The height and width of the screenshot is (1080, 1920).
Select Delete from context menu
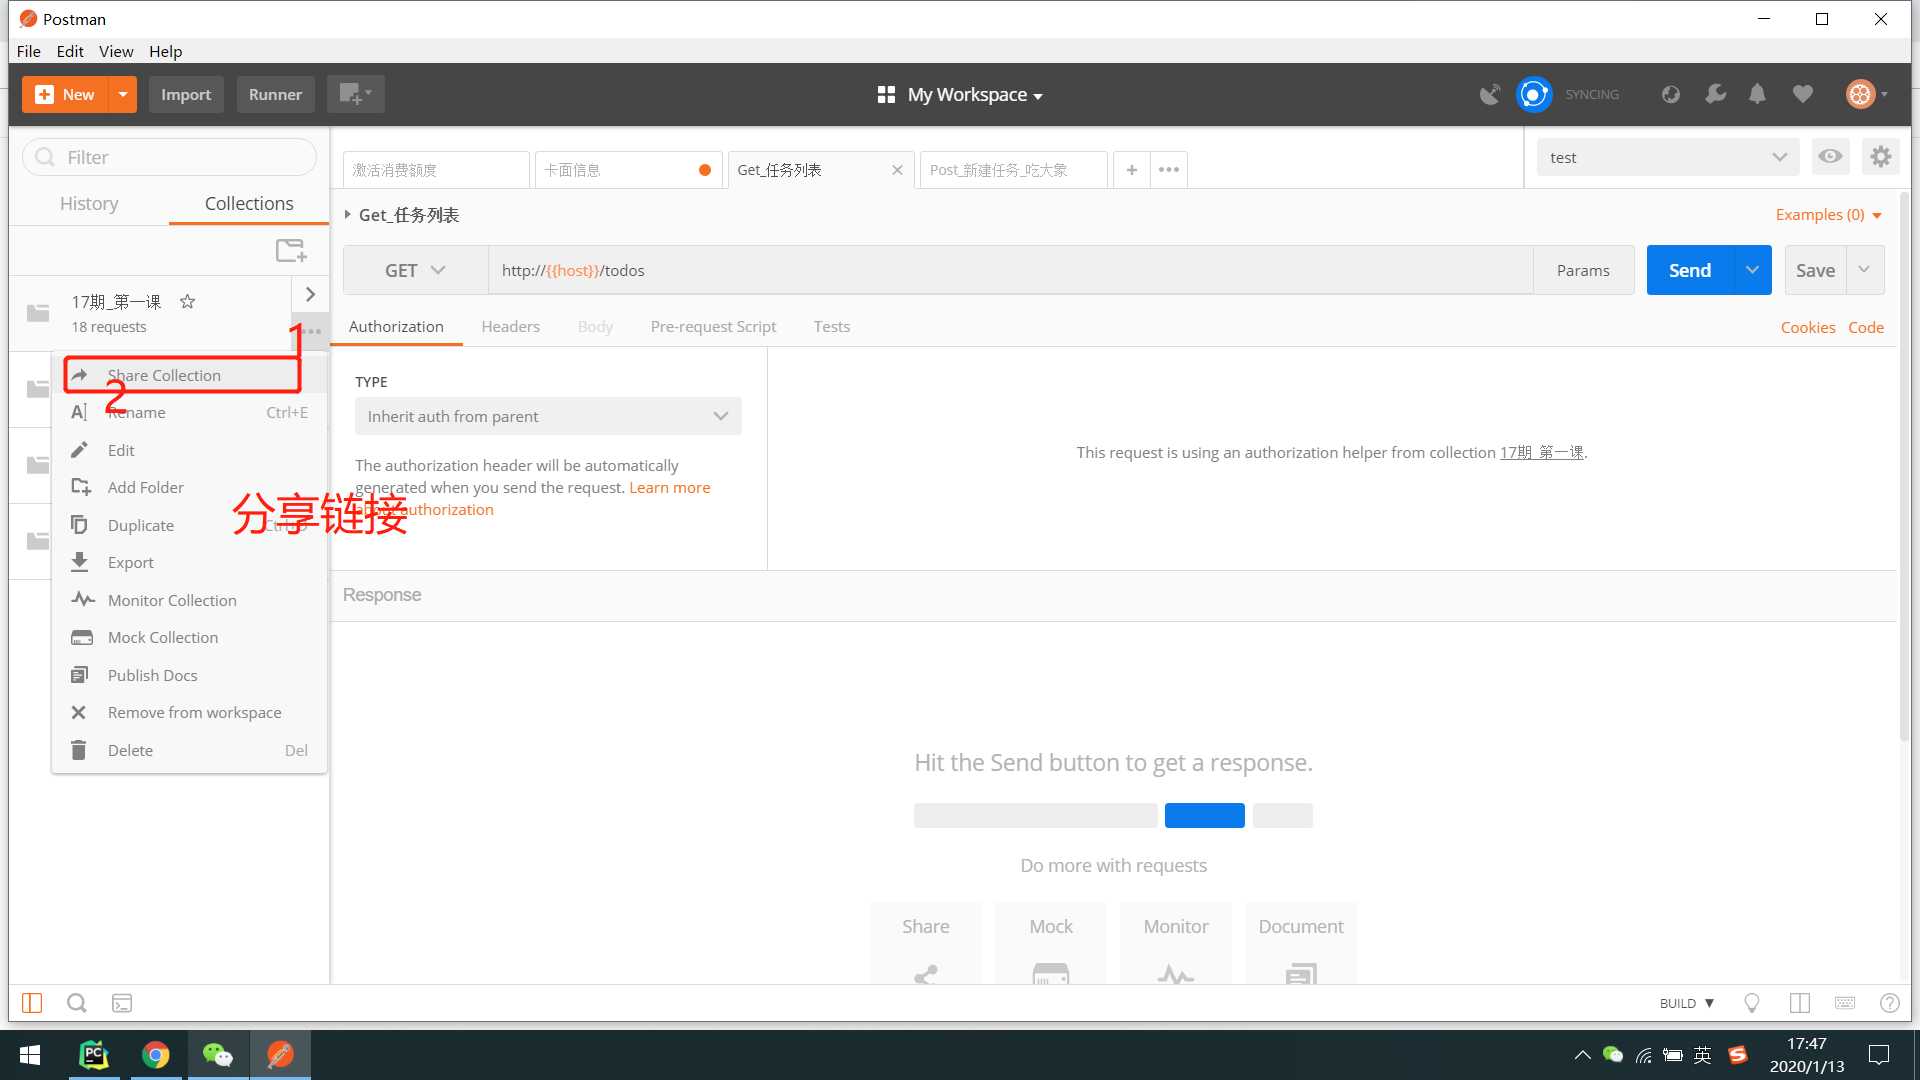pos(189,750)
